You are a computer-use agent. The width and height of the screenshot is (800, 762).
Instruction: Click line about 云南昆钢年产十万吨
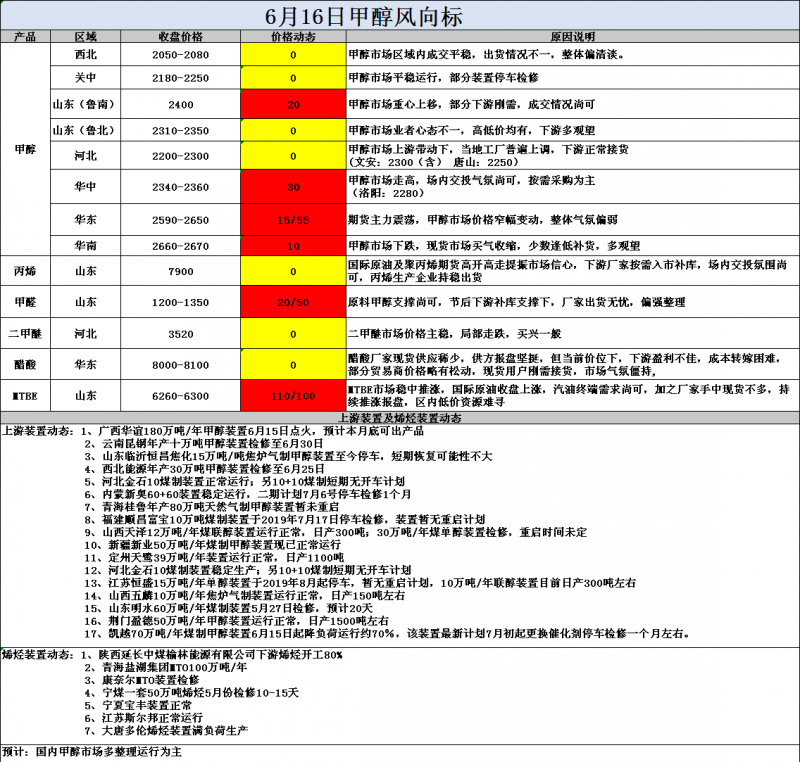[x=204, y=444]
